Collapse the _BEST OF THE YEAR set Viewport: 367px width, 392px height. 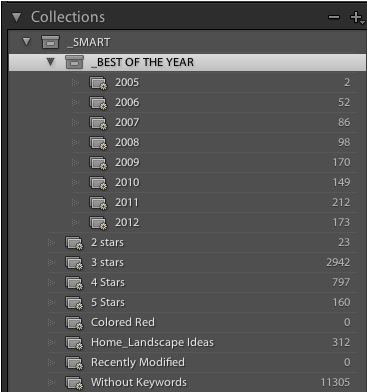[x=51, y=62]
